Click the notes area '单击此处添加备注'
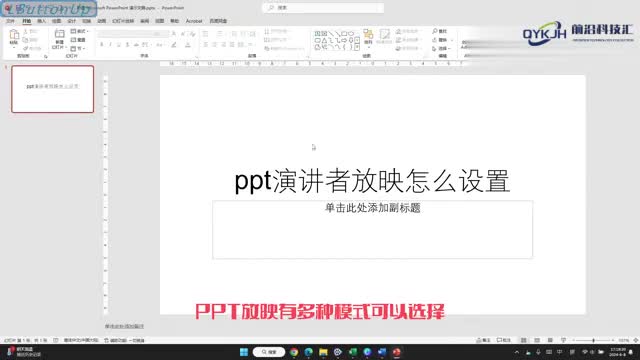This screenshot has width=640, height=360. click(124, 326)
